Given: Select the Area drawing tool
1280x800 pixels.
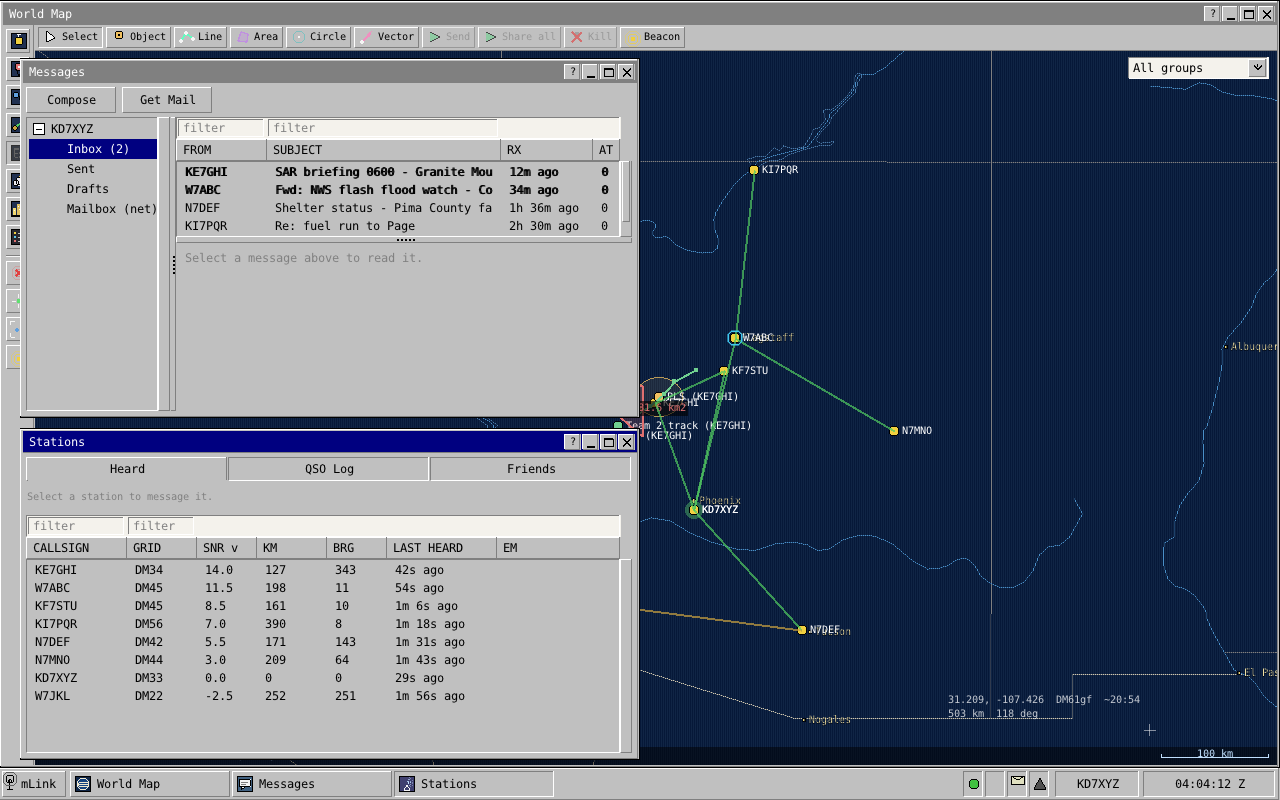Looking at the screenshot, I should (x=256, y=37).
